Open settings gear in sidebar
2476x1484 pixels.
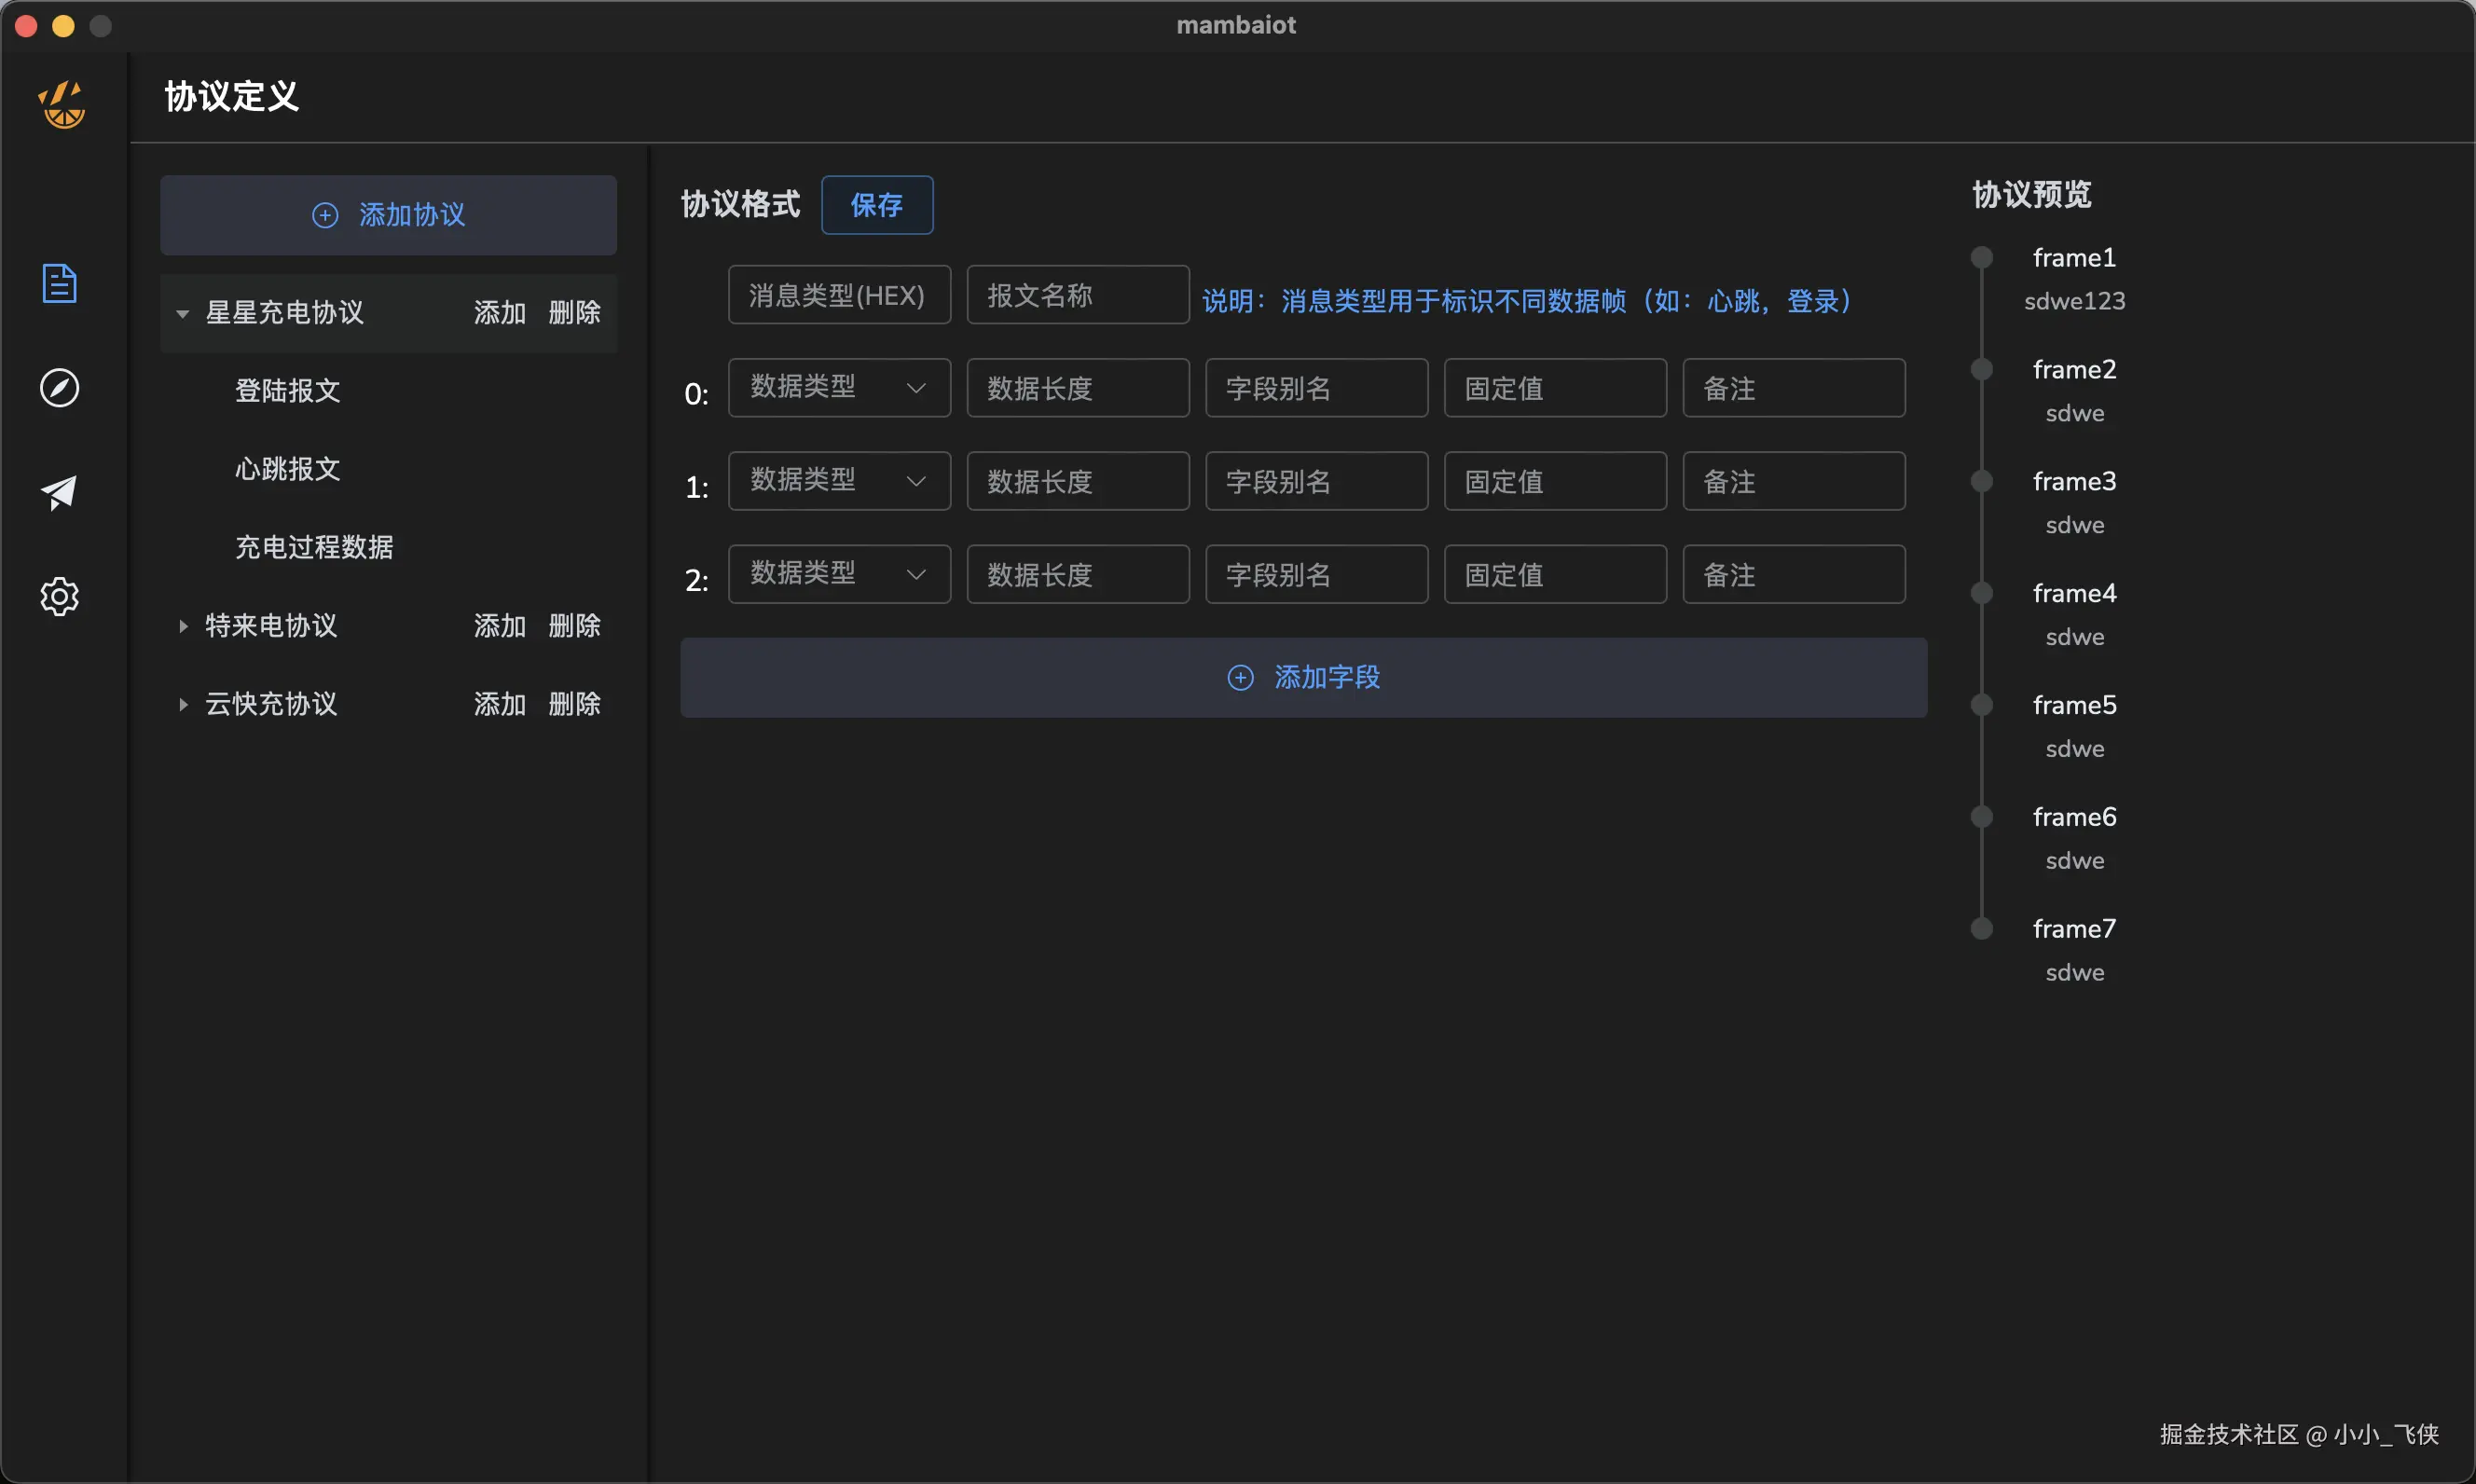tap(60, 596)
